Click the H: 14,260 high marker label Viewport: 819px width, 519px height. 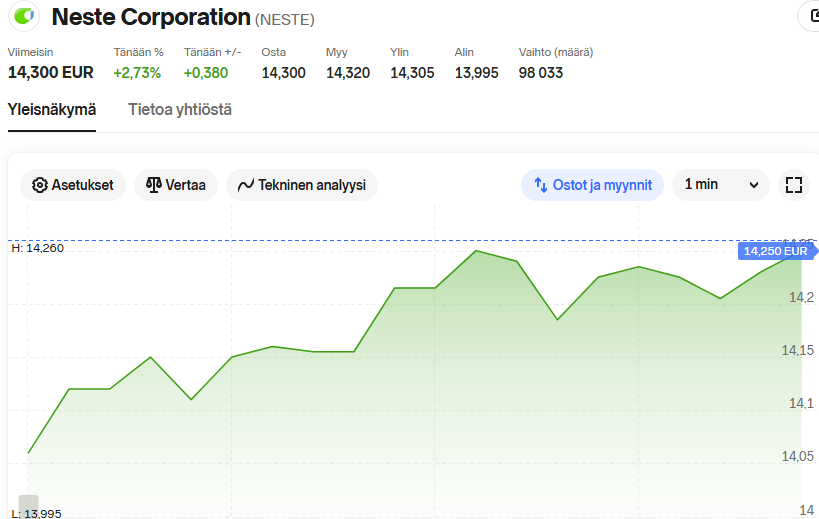point(37,248)
